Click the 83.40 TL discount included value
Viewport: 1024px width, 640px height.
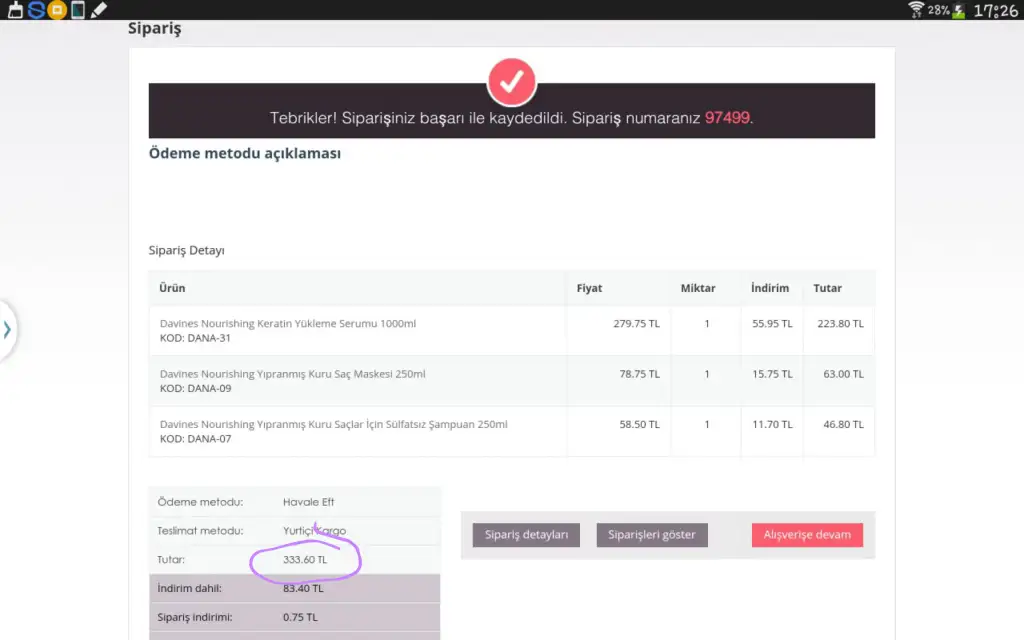coord(303,588)
